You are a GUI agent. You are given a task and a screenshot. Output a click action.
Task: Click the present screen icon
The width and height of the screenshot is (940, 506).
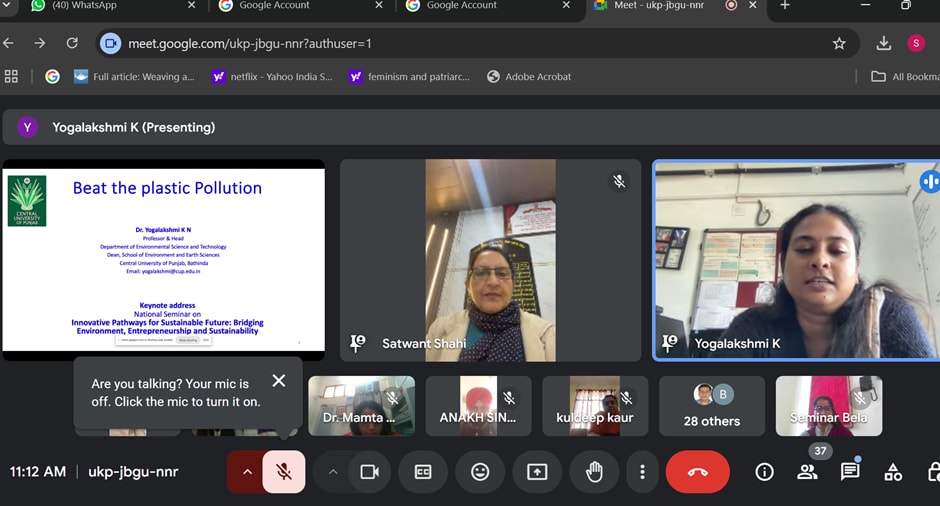537,472
